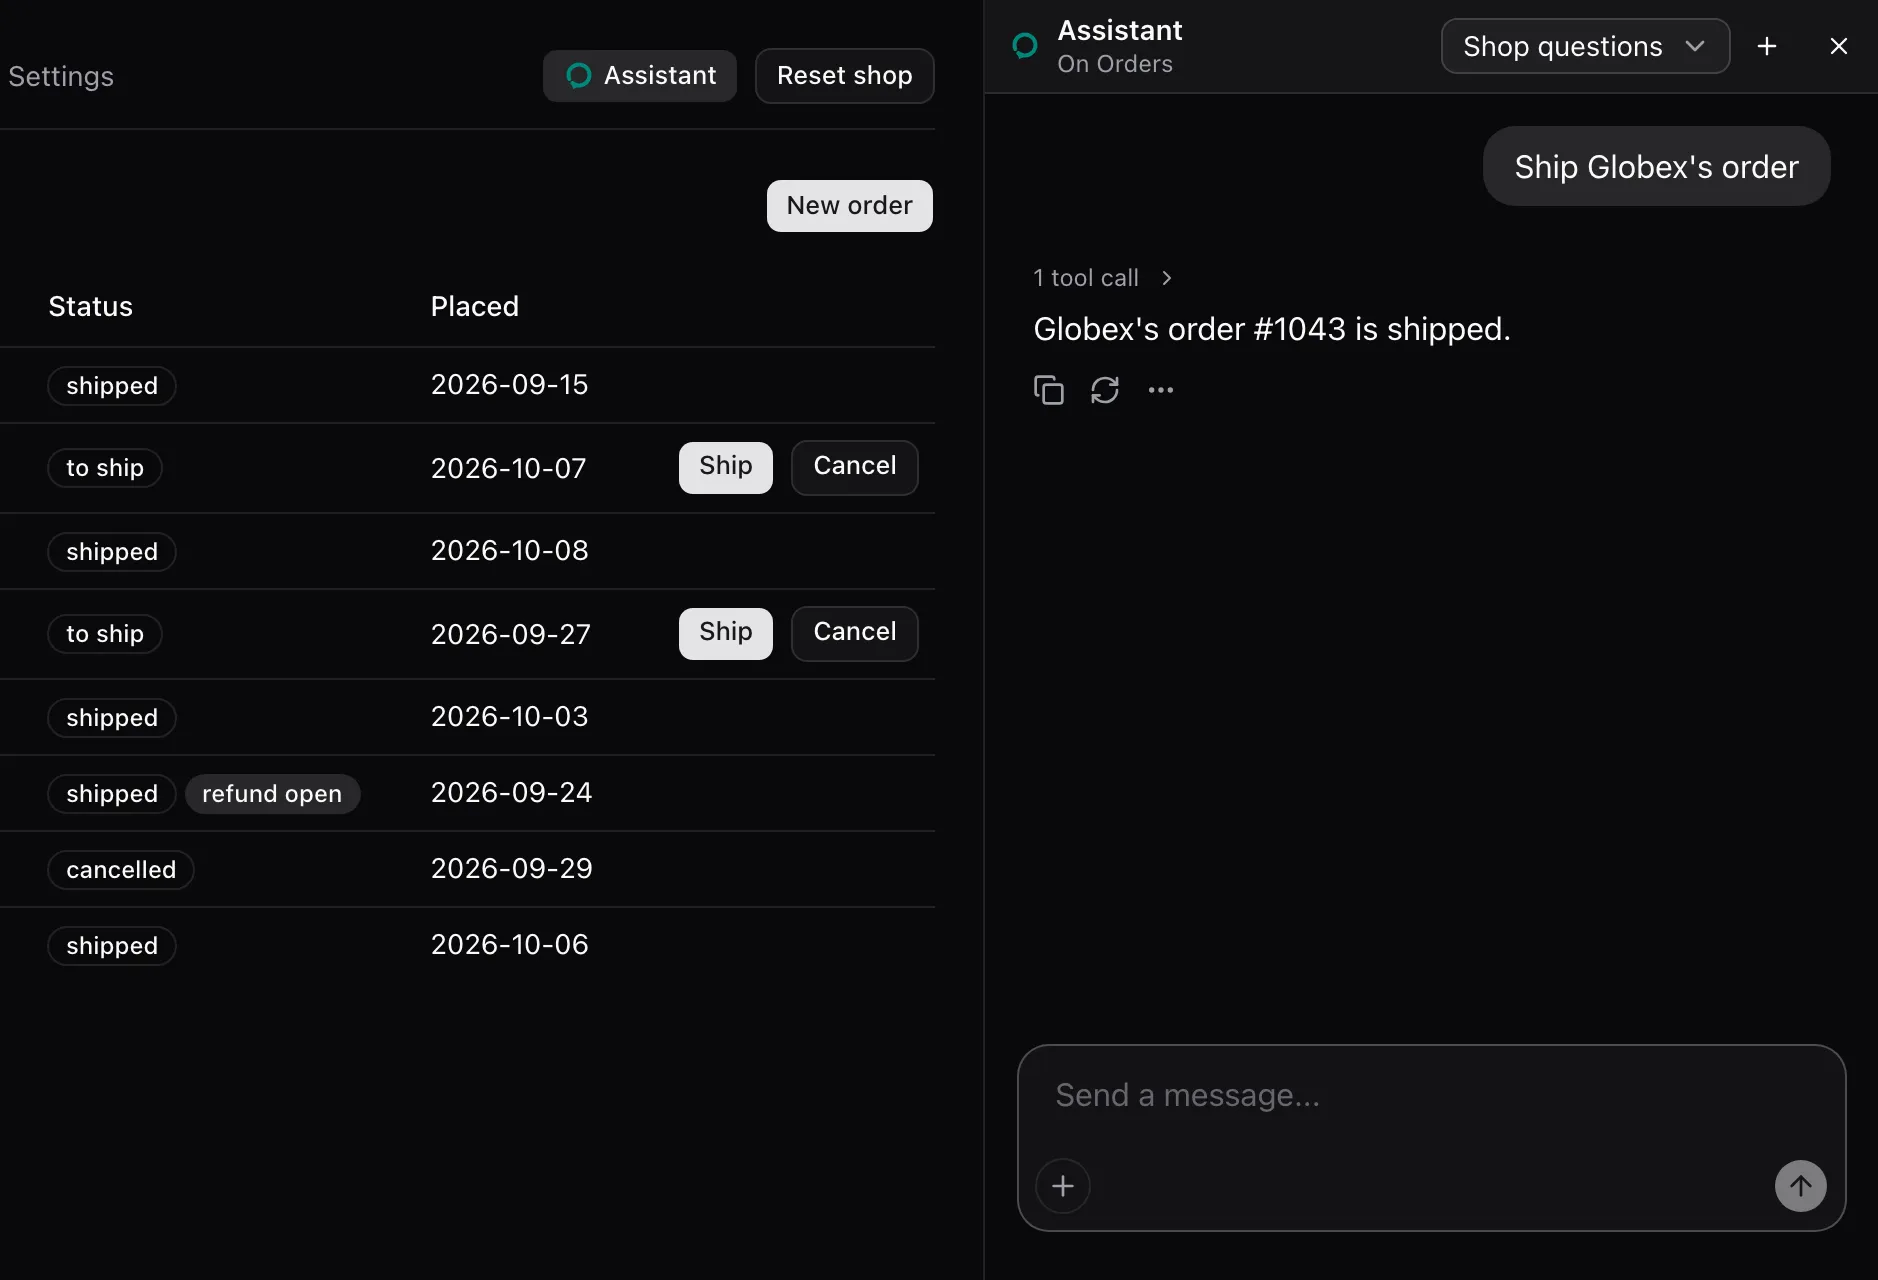Click the Globex's order #1043 is shipped reply
Viewport: 1878px width, 1280px height.
tap(1272, 329)
